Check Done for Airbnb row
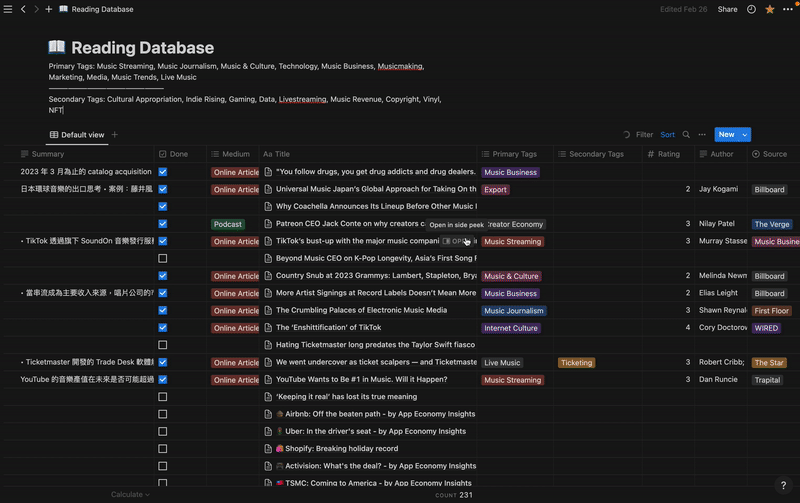 click(163, 414)
